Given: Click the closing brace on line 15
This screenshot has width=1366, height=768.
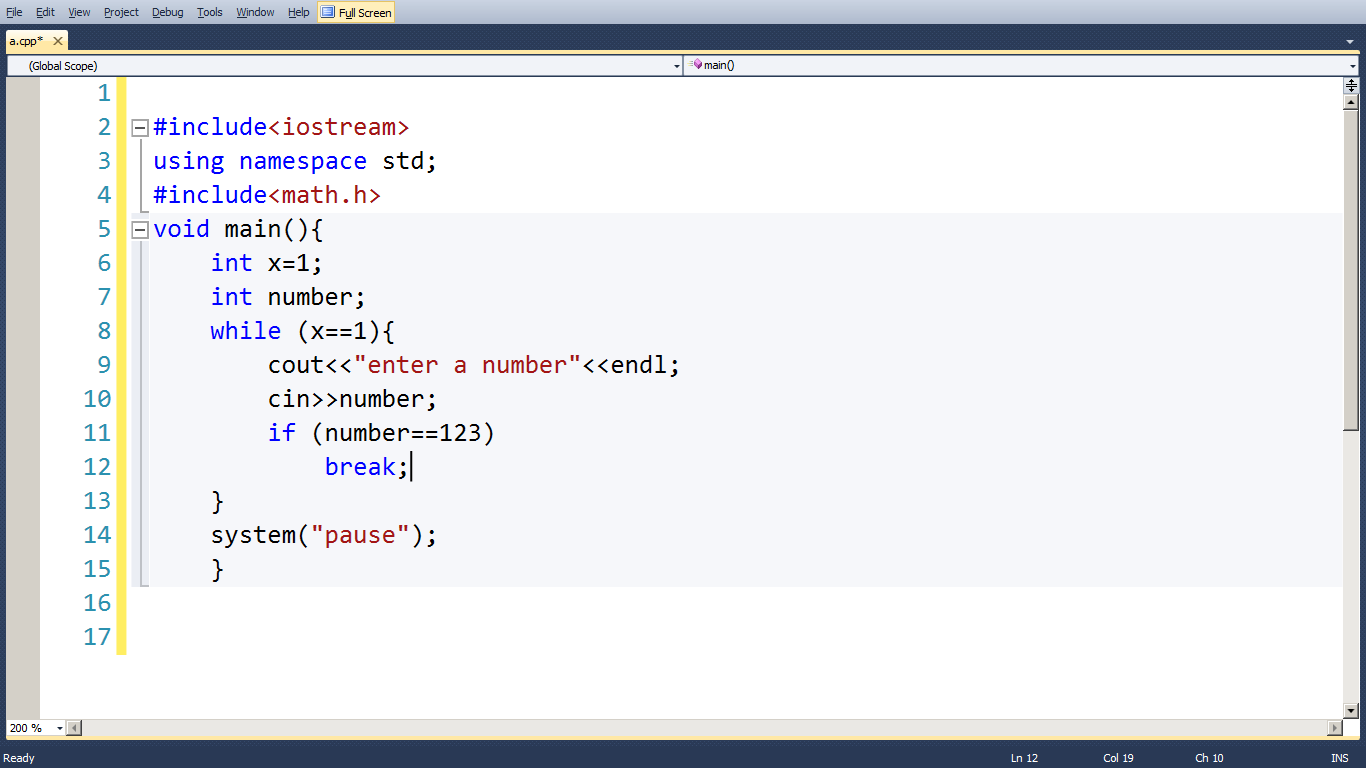Looking at the screenshot, I should [218, 570].
